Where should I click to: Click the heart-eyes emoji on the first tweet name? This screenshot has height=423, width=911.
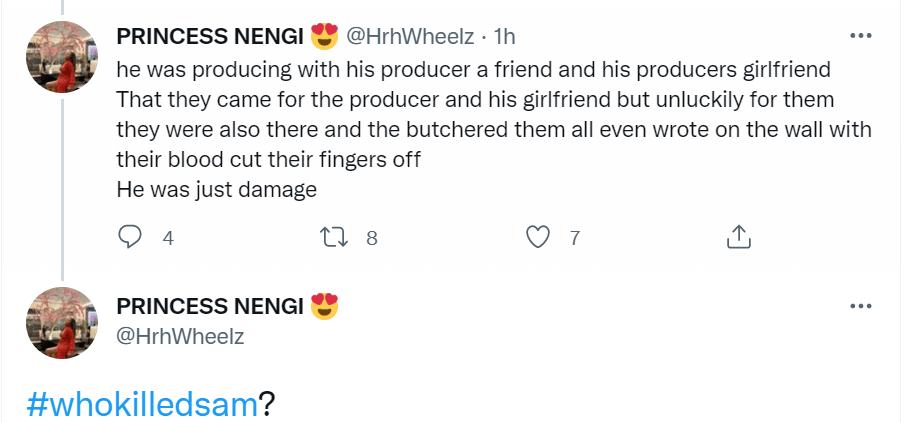(x=325, y=37)
